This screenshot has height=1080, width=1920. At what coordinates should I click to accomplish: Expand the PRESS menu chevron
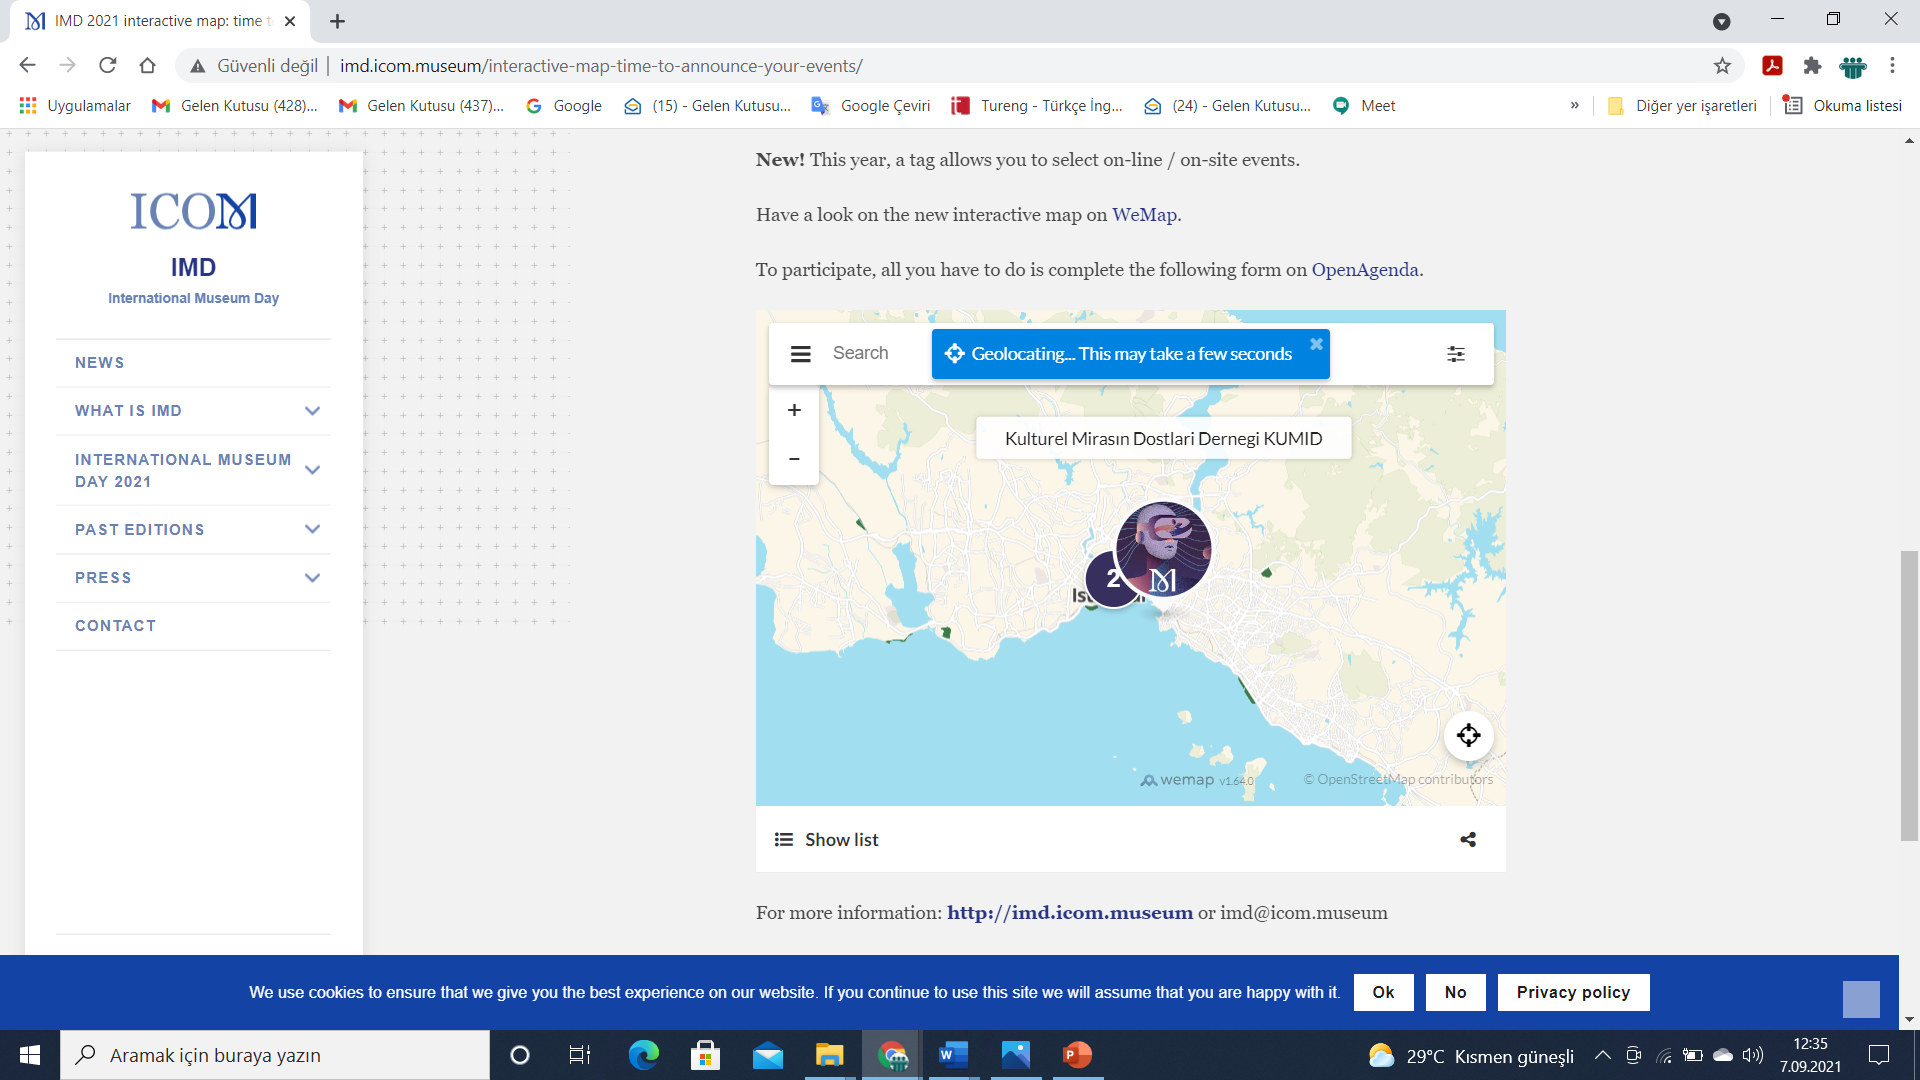(x=312, y=578)
